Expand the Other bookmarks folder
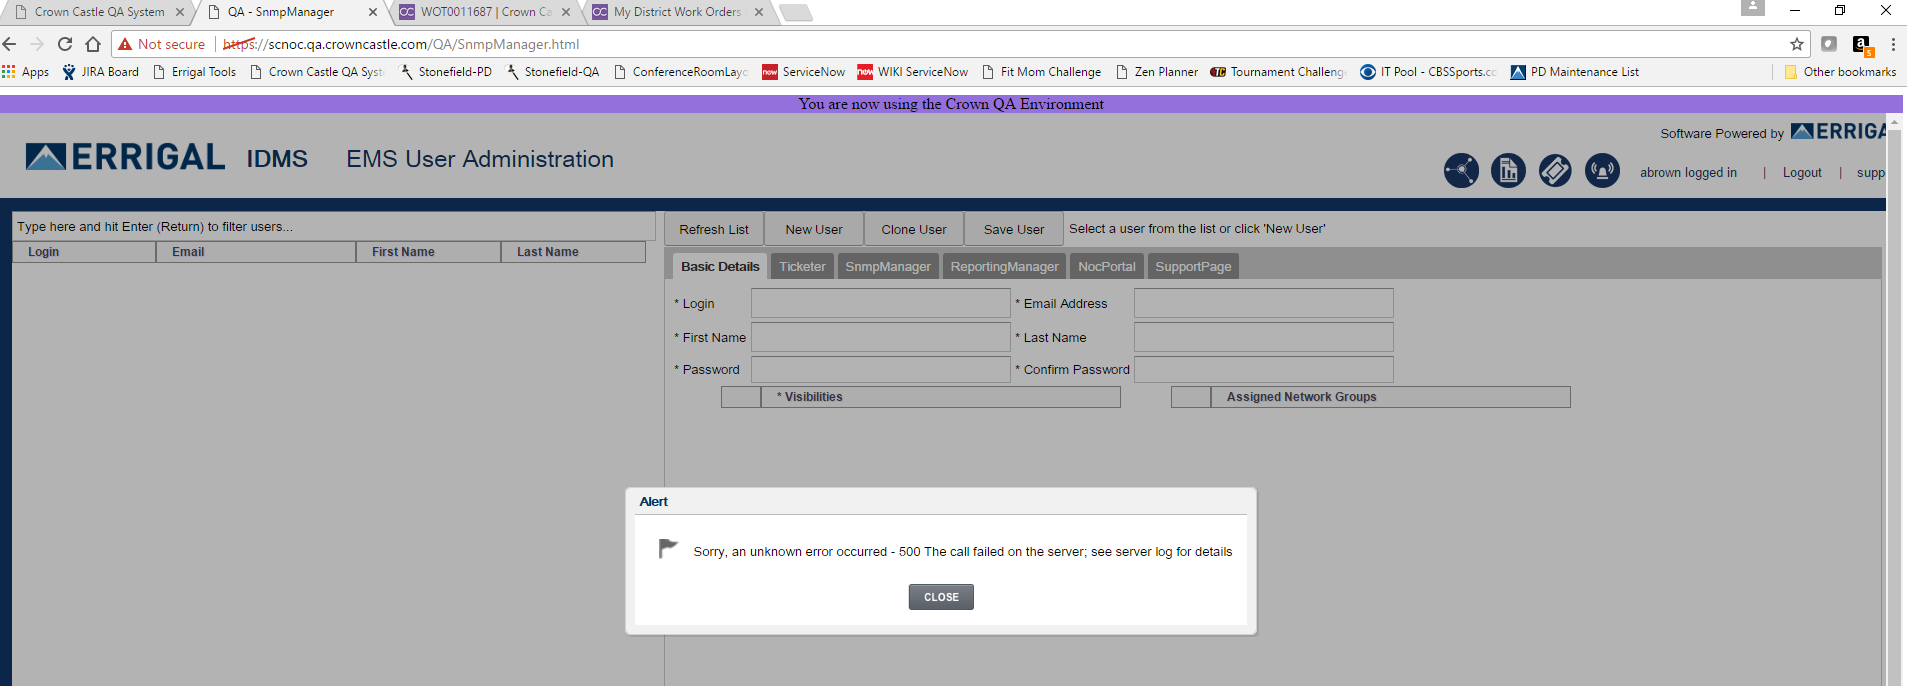Screen dimensions: 1907x686 pyautogui.click(x=1840, y=72)
